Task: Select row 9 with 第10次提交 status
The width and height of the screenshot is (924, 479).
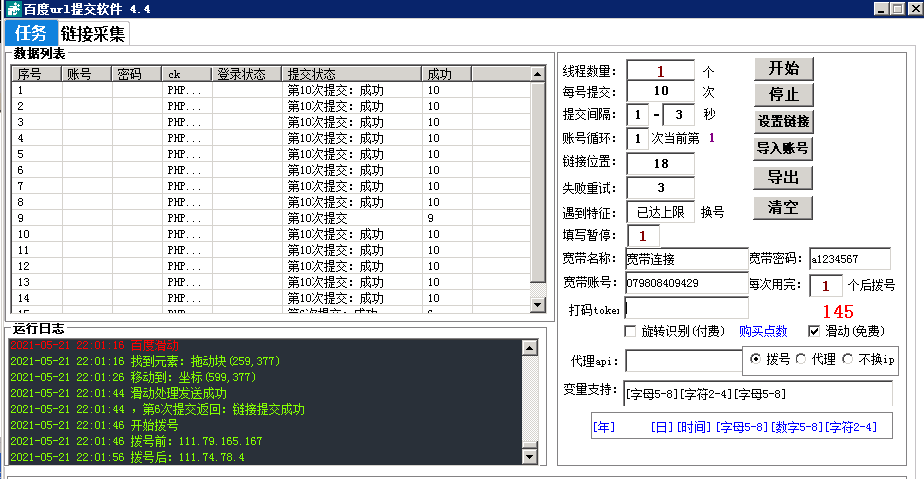Action: click(271, 218)
